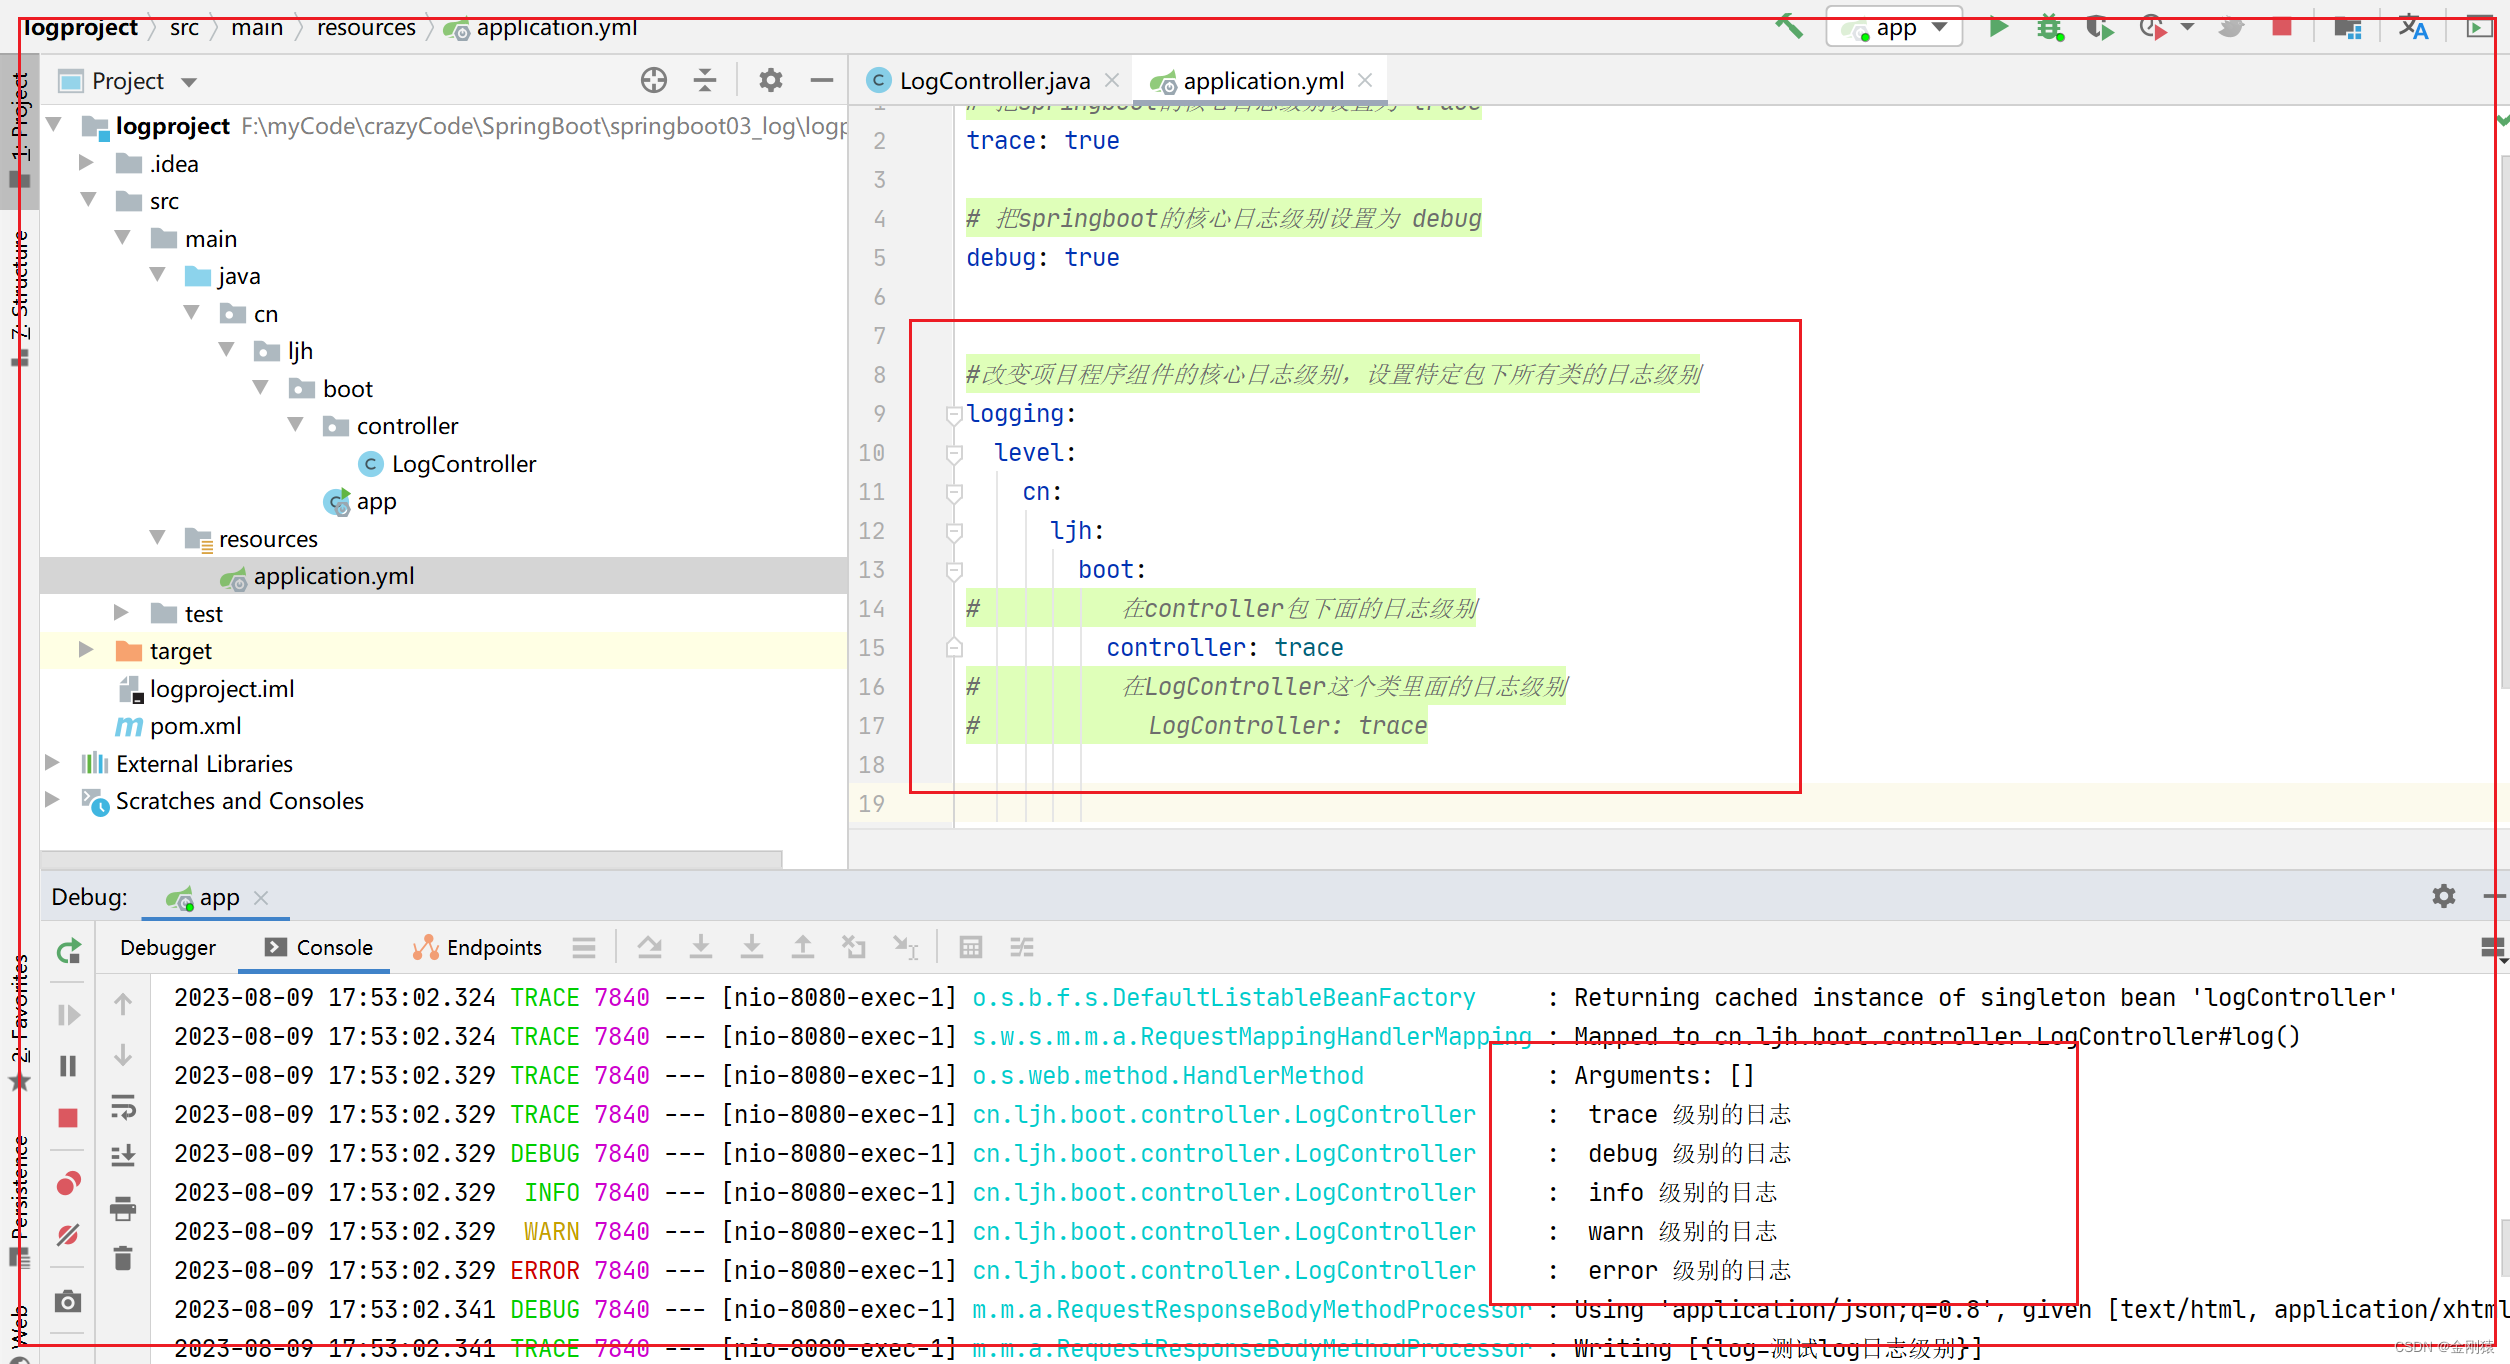The height and width of the screenshot is (1364, 2510).
Task: Clear console with trash icon
Action: (123, 1258)
